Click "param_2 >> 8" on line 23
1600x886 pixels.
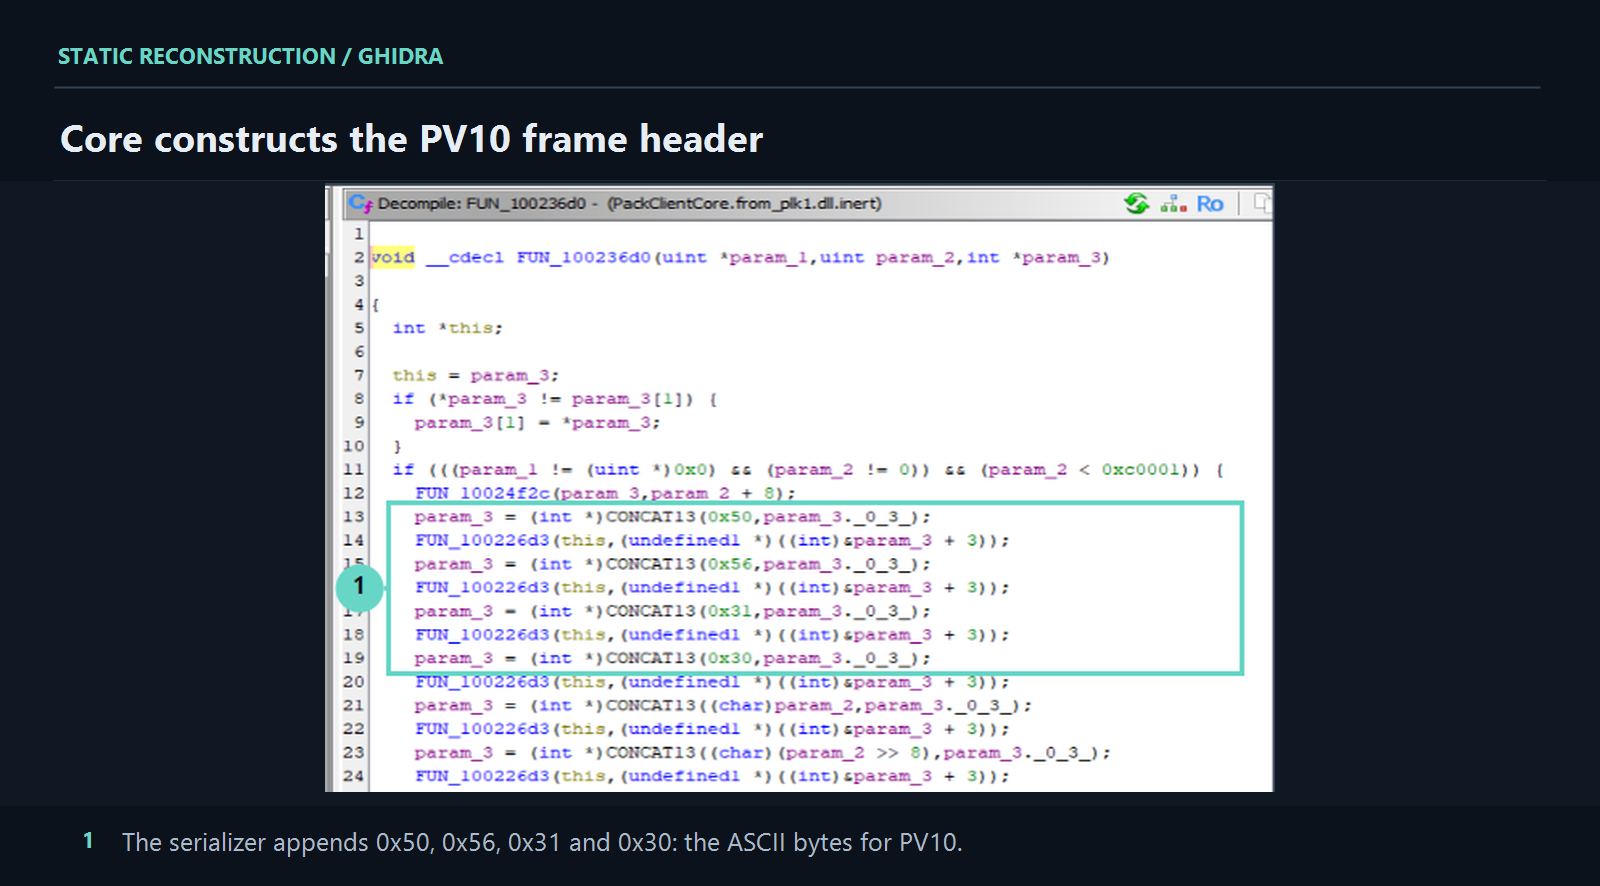point(854,752)
